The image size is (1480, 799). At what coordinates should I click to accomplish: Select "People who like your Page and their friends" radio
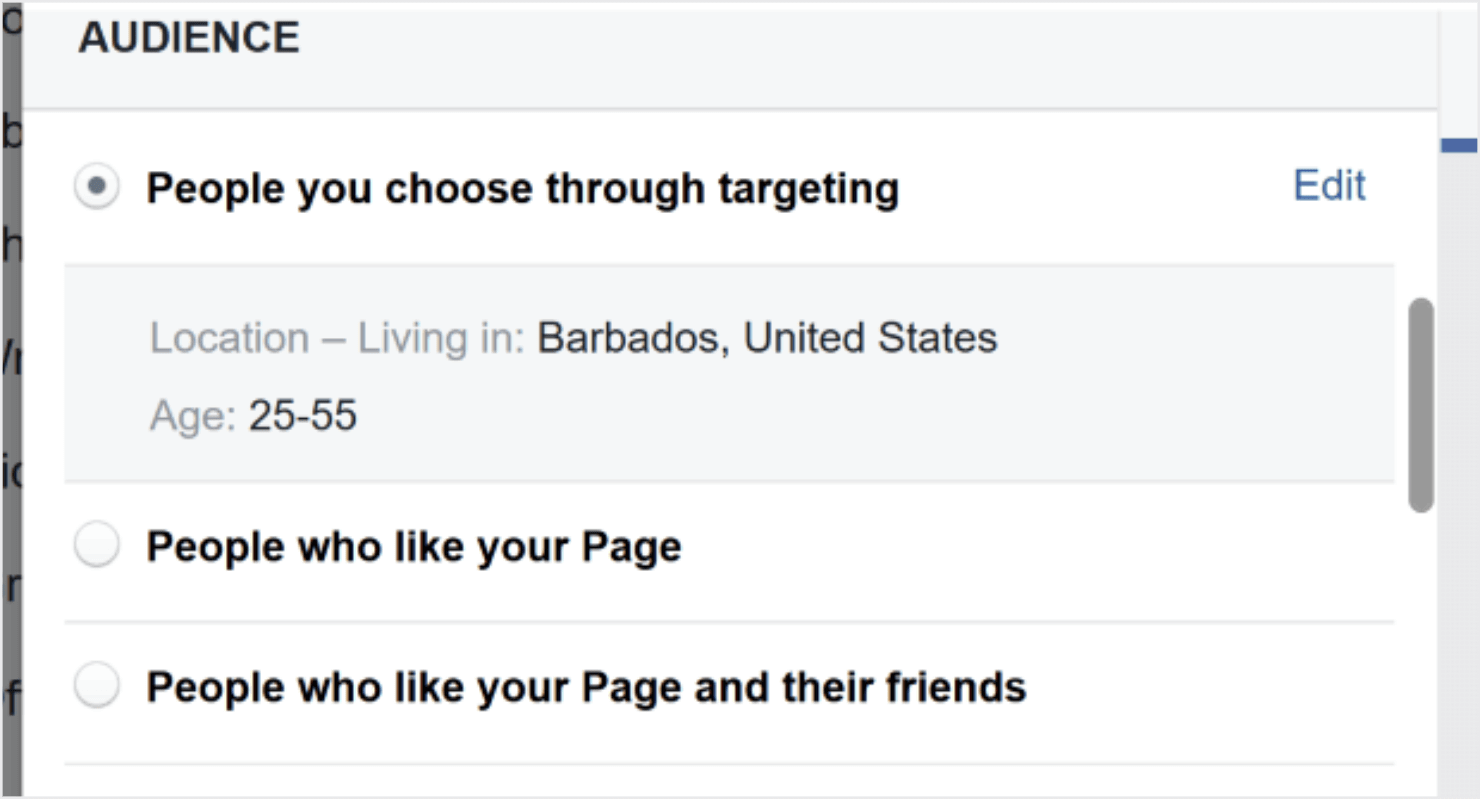click(97, 686)
